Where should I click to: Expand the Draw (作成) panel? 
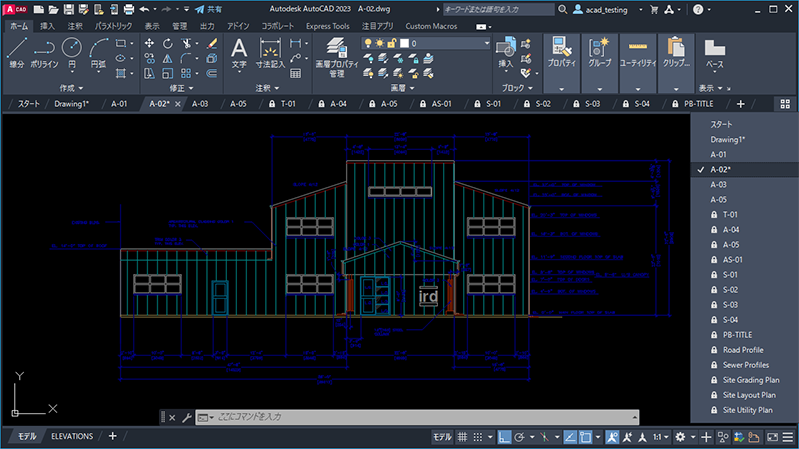tap(71, 88)
